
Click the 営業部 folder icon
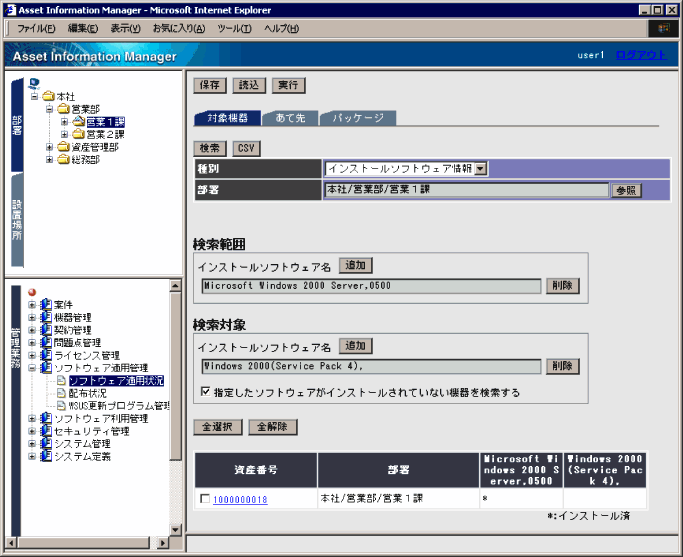[x=64, y=109]
